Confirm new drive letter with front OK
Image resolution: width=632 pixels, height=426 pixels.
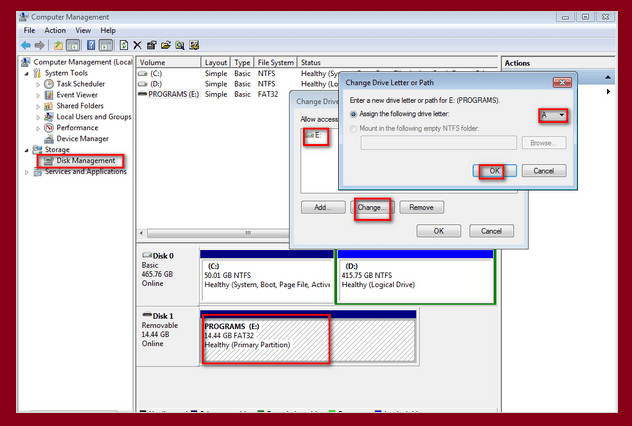pos(495,171)
